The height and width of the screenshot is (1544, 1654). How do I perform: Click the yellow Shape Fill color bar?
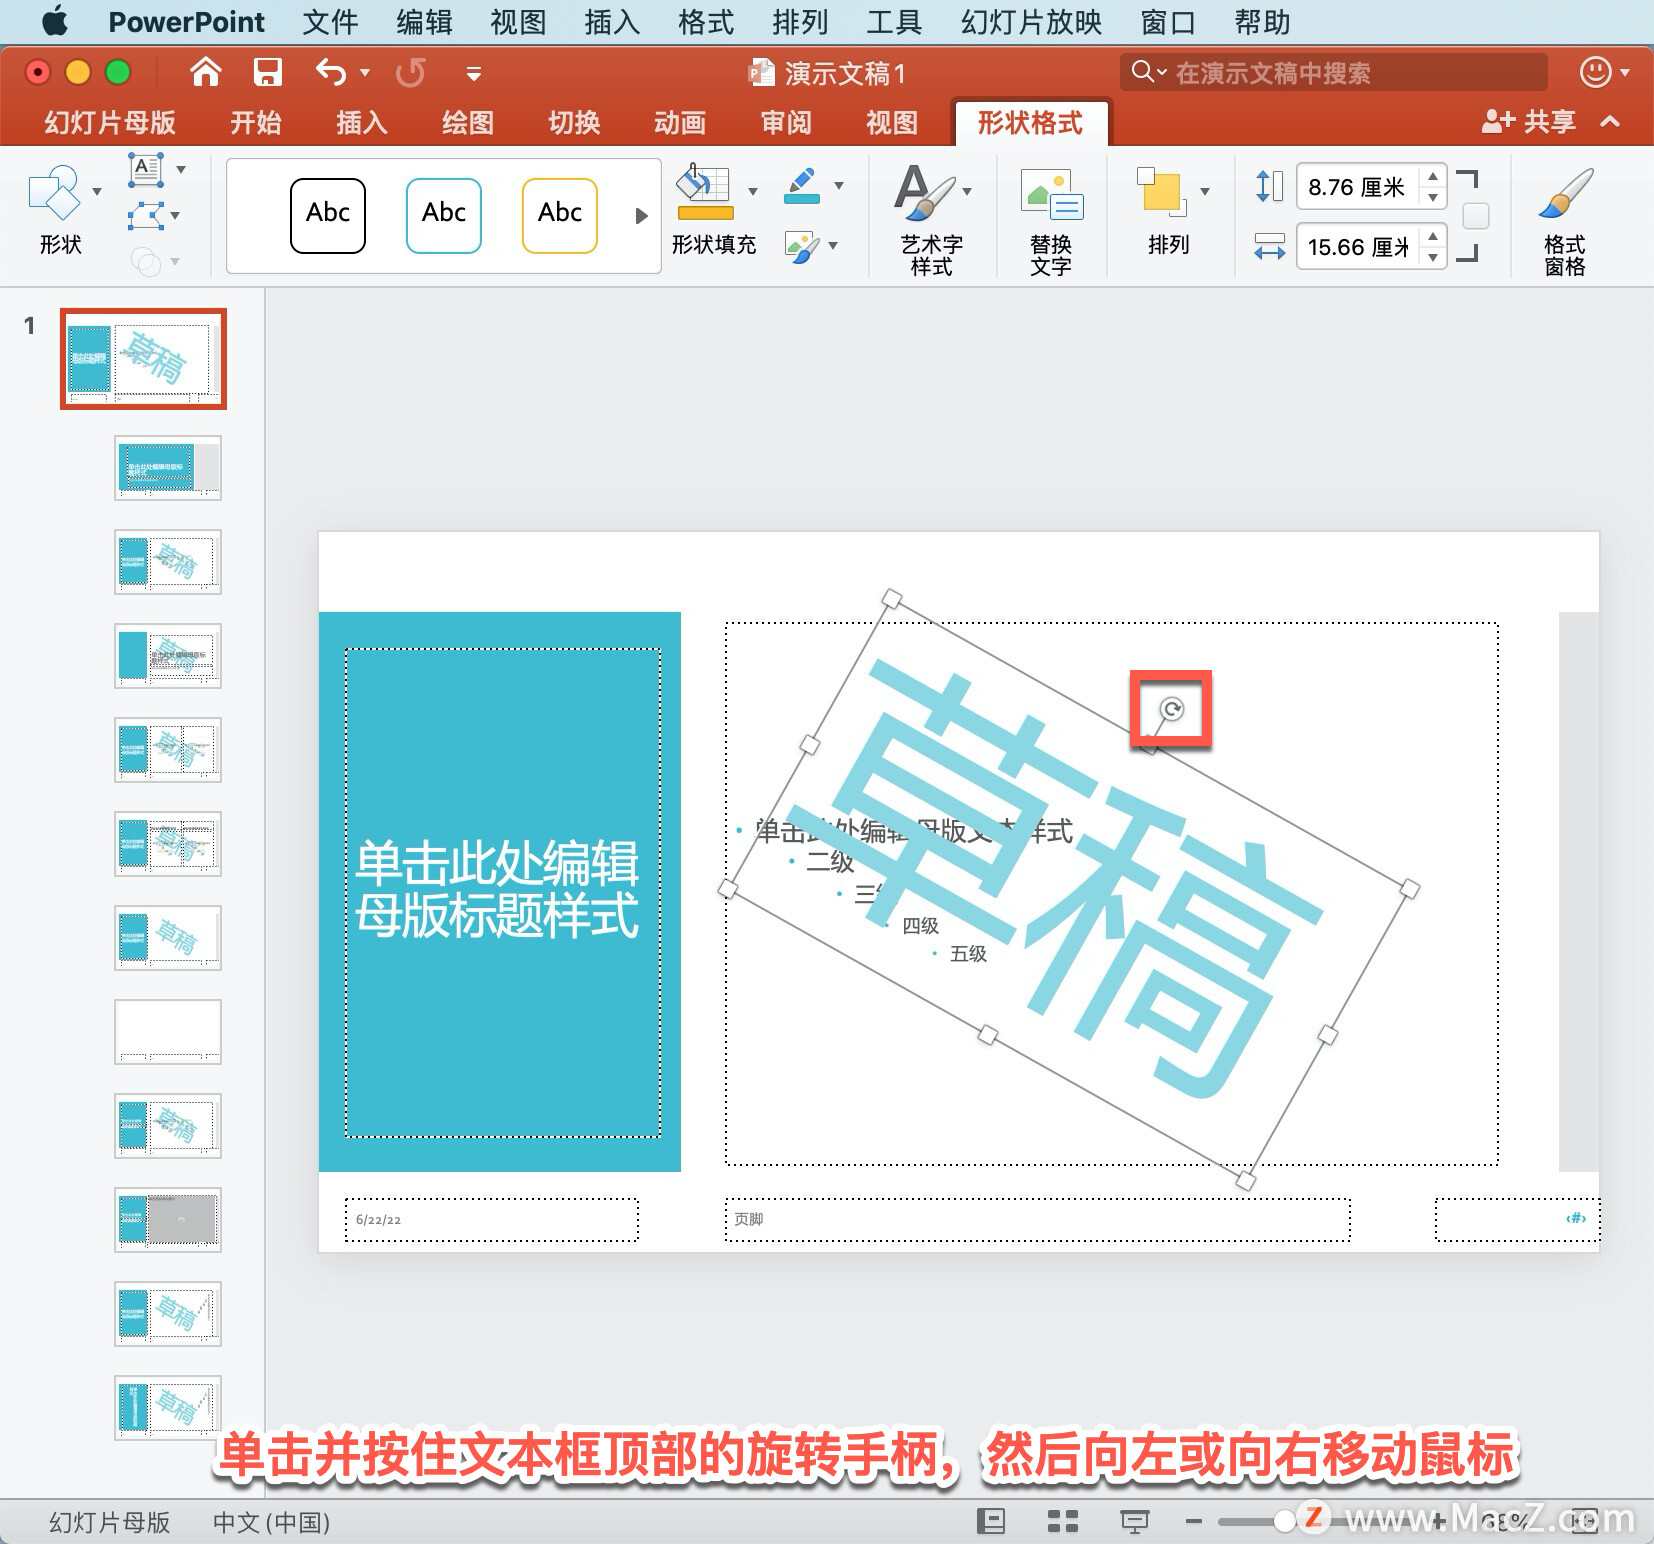[705, 212]
